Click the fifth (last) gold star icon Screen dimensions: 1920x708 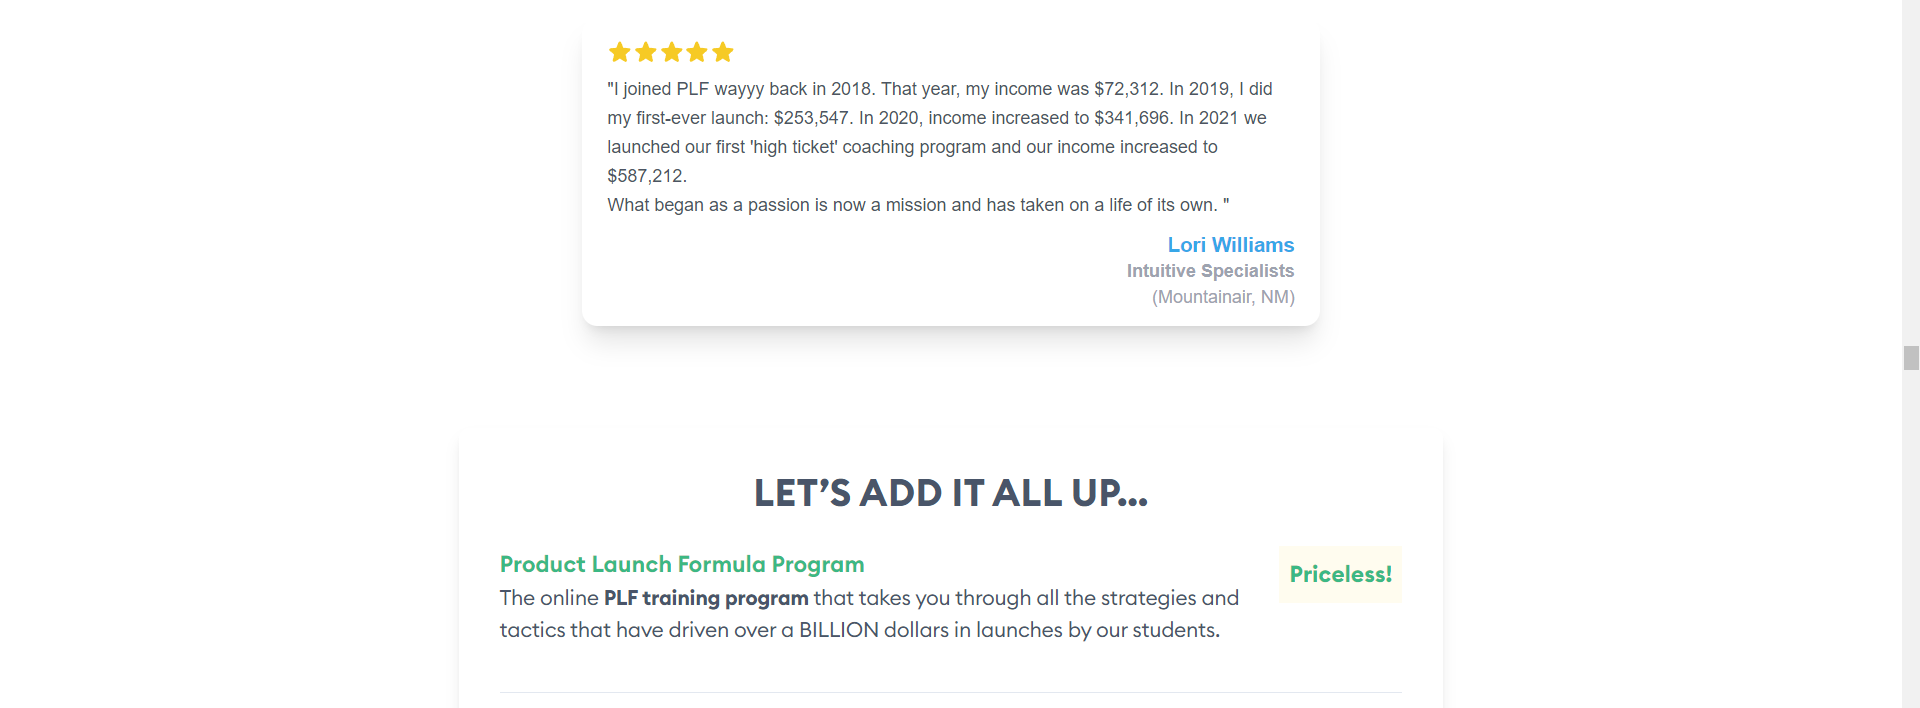(x=723, y=52)
